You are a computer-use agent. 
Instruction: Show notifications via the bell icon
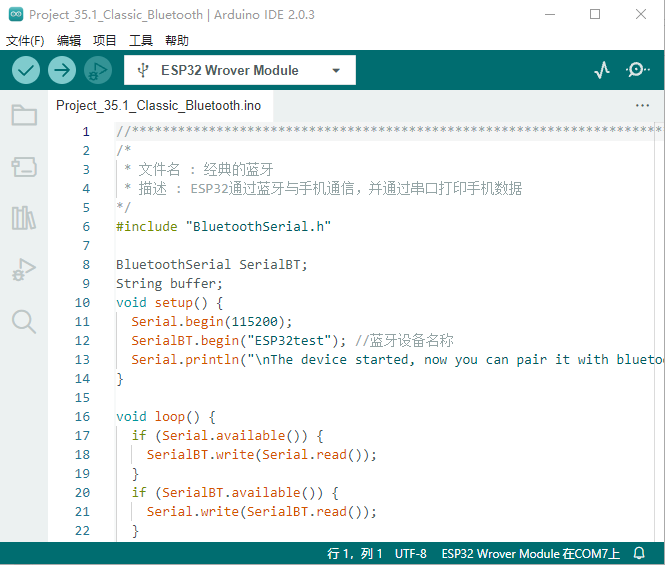[639, 554]
